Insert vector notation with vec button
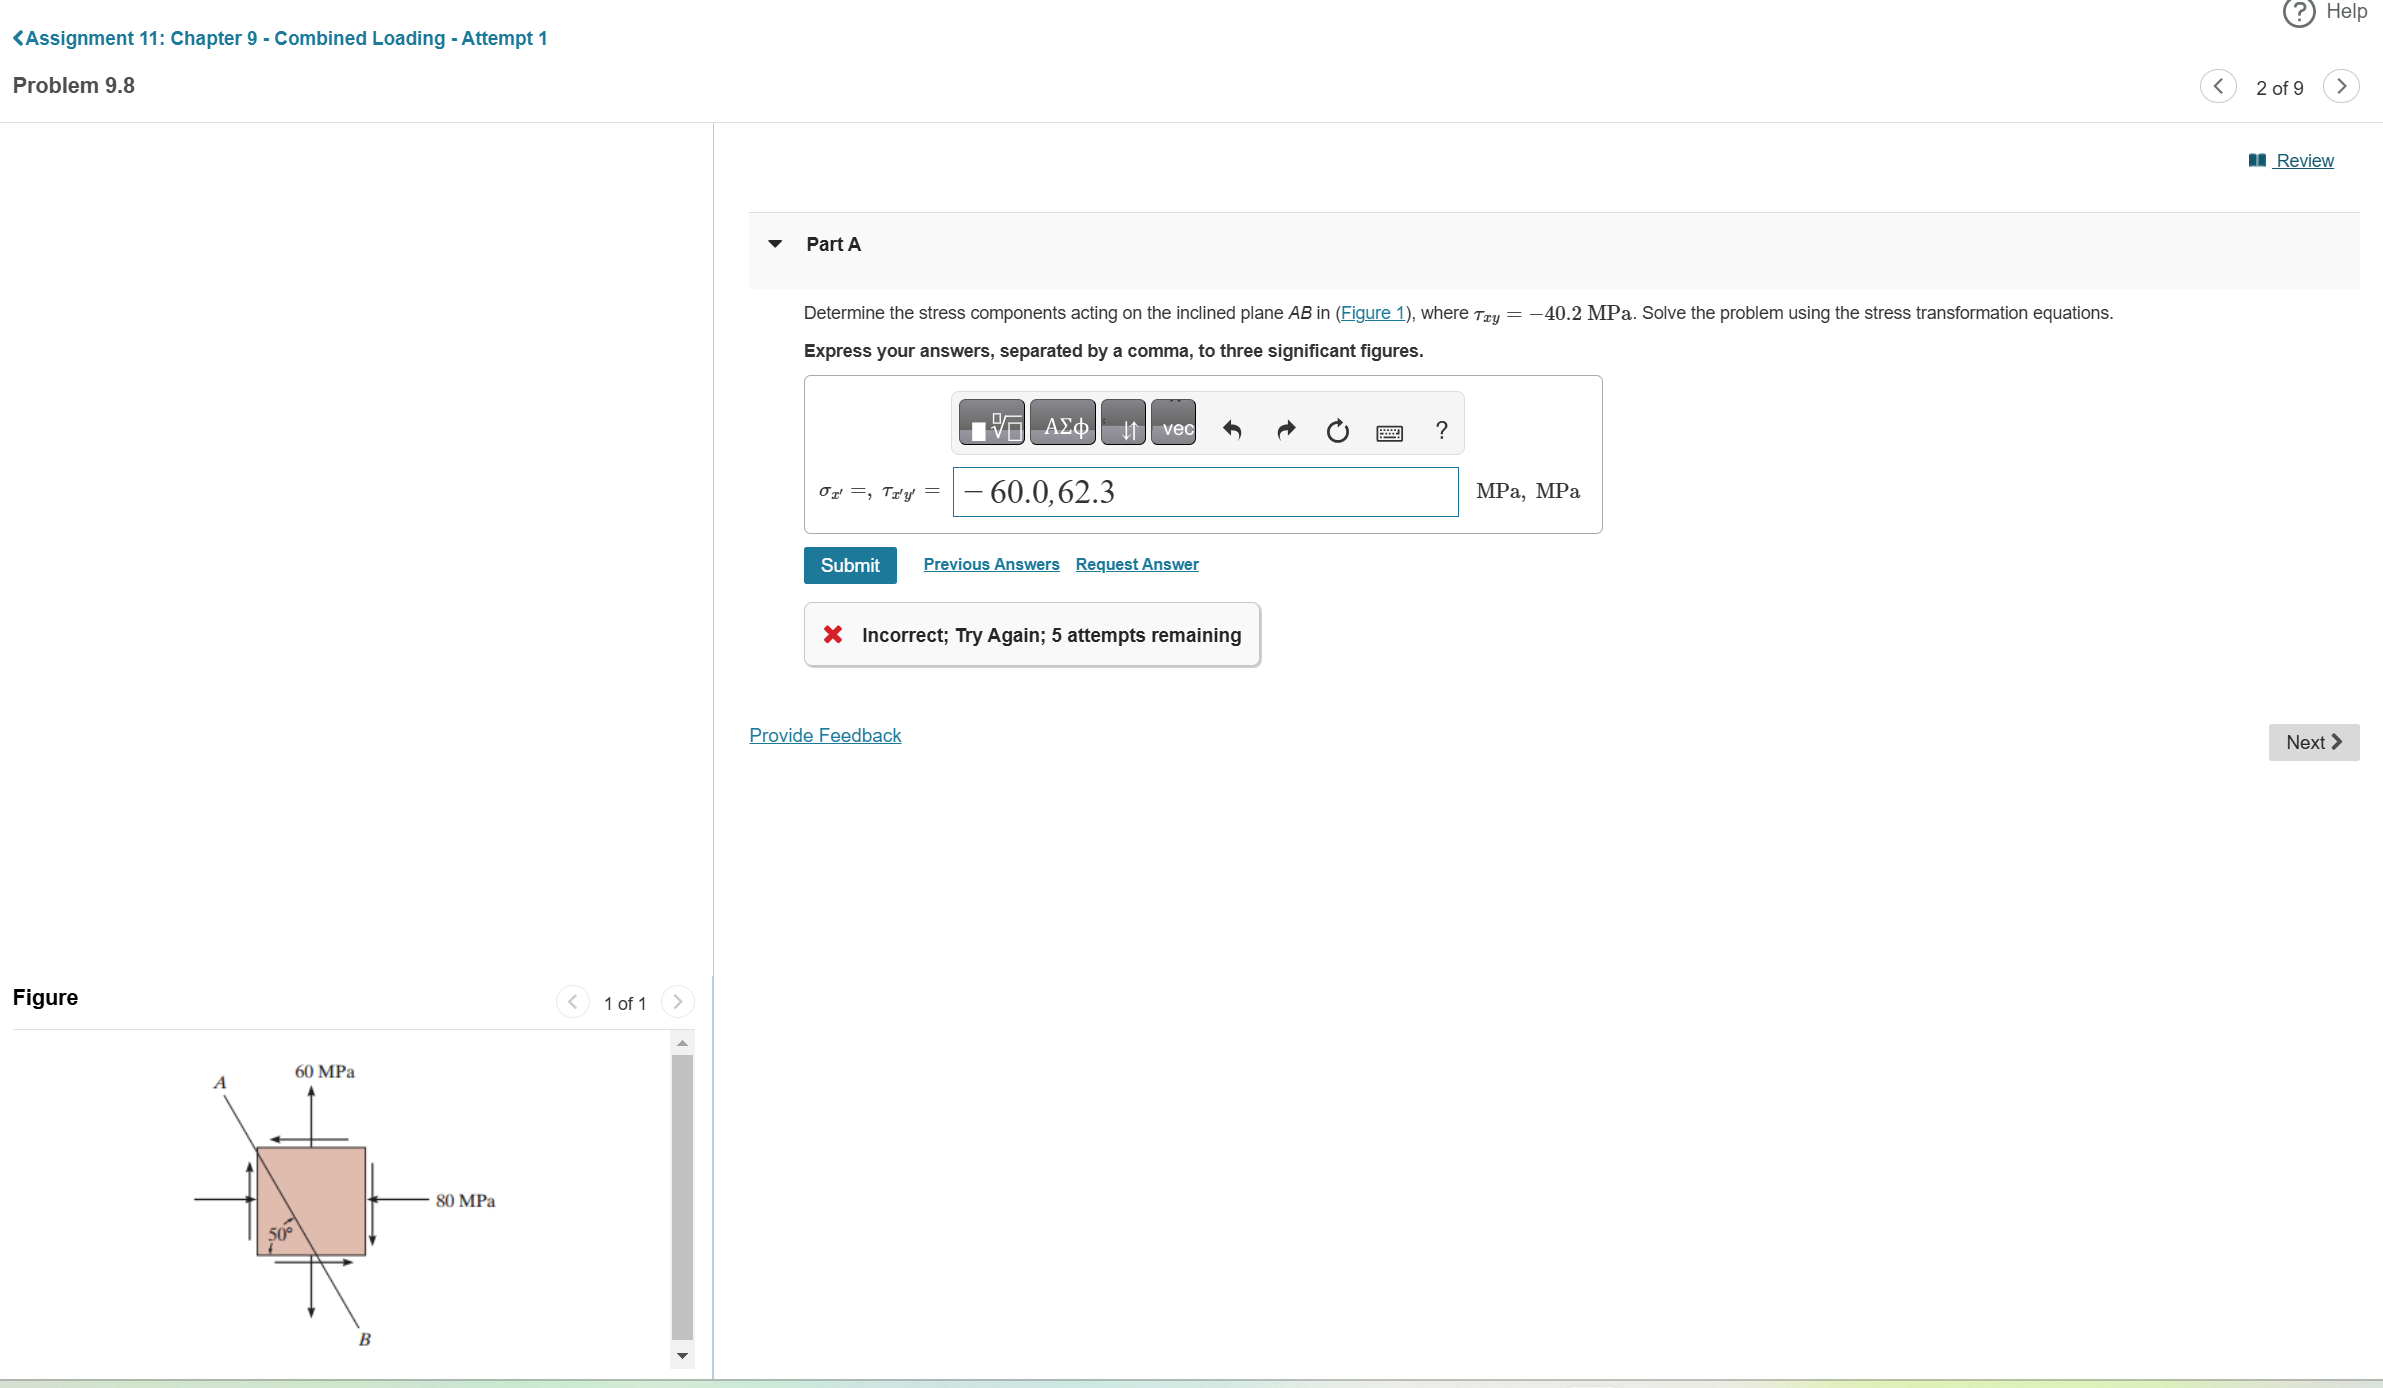The image size is (2383, 1388). tap(1173, 422)
